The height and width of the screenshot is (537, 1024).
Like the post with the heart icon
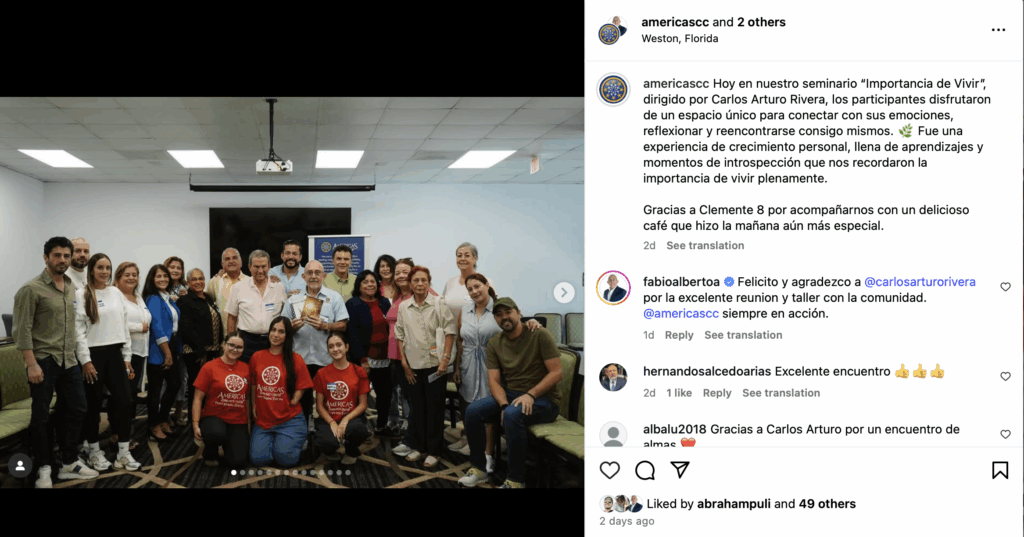(x=609, y=470)
